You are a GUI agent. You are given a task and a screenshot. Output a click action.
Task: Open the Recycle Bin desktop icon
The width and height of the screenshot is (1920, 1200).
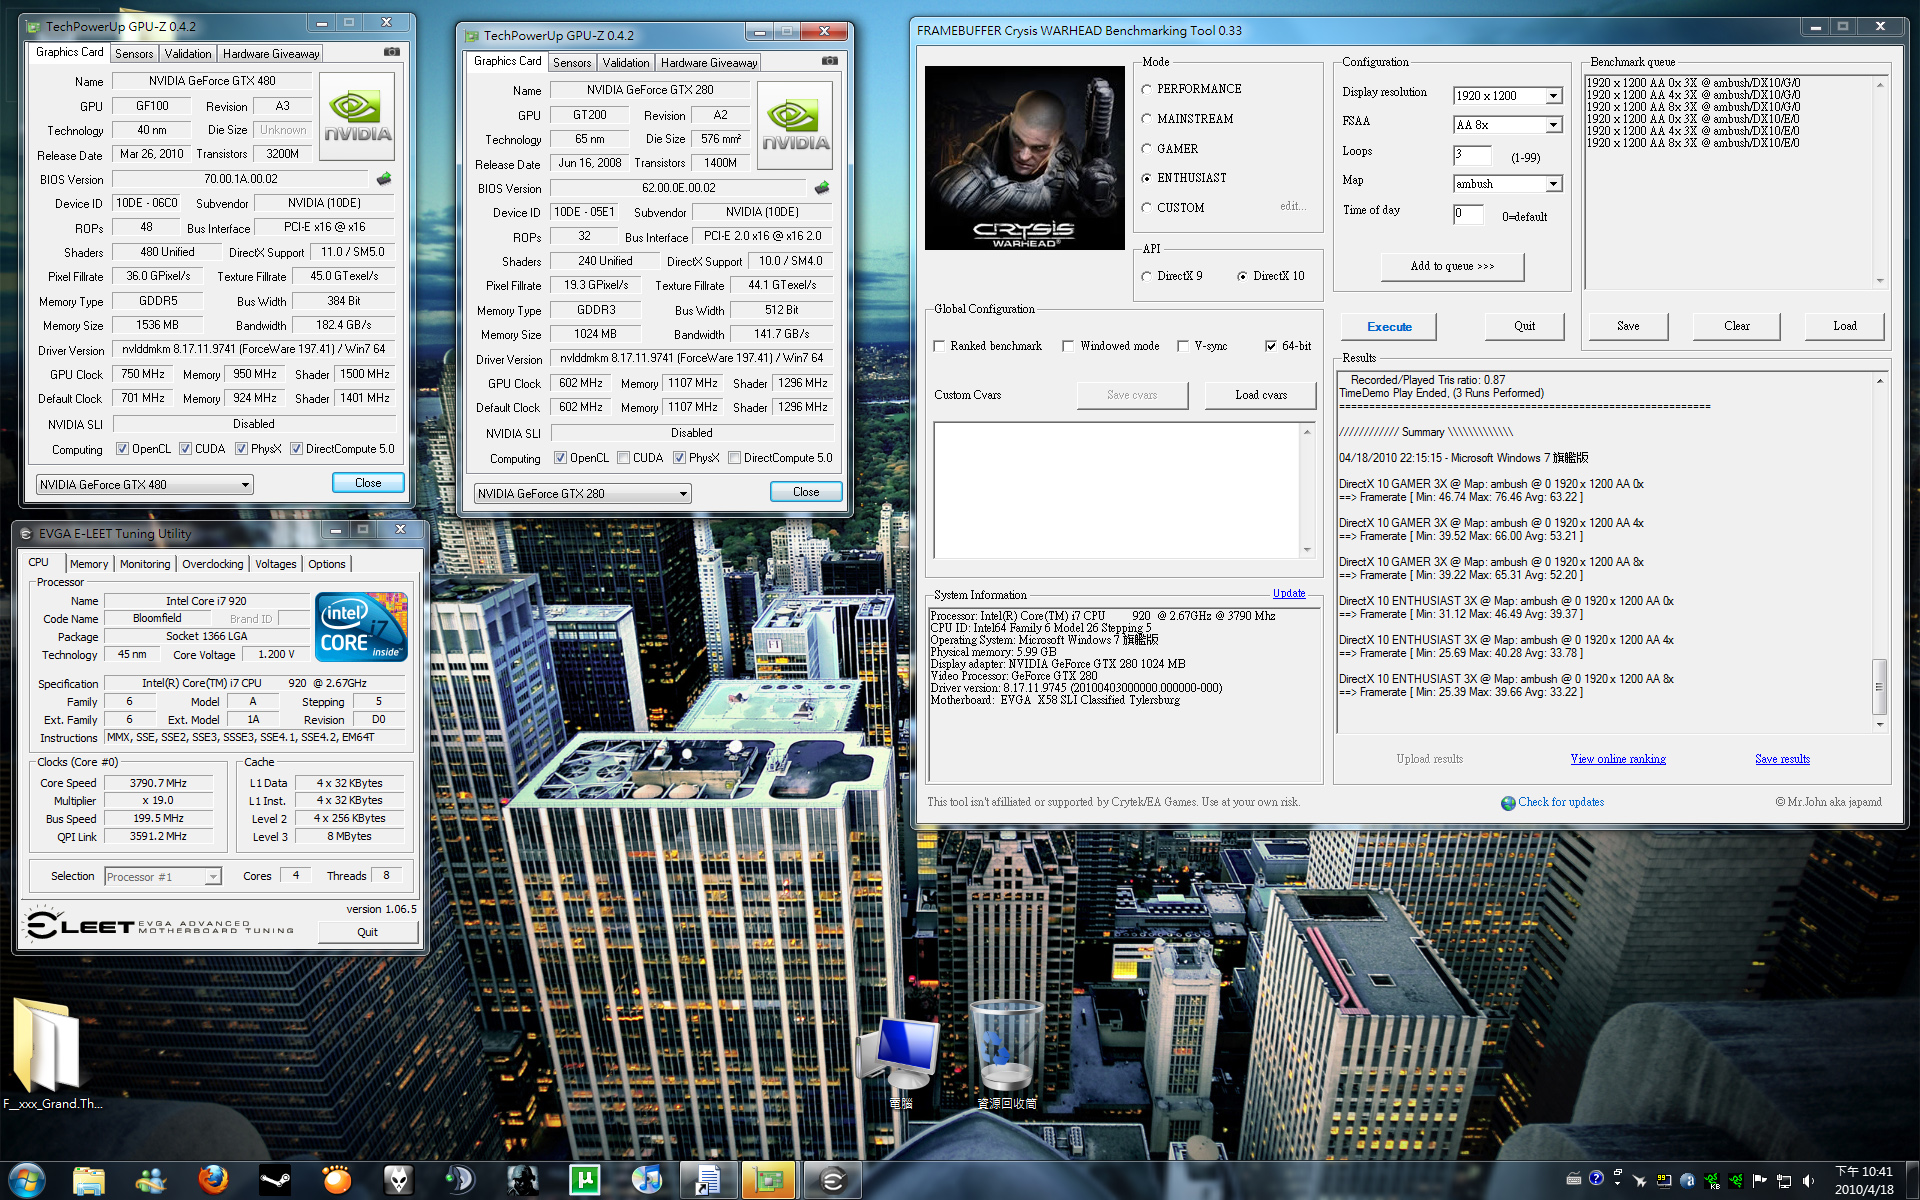[1007, 1056]
